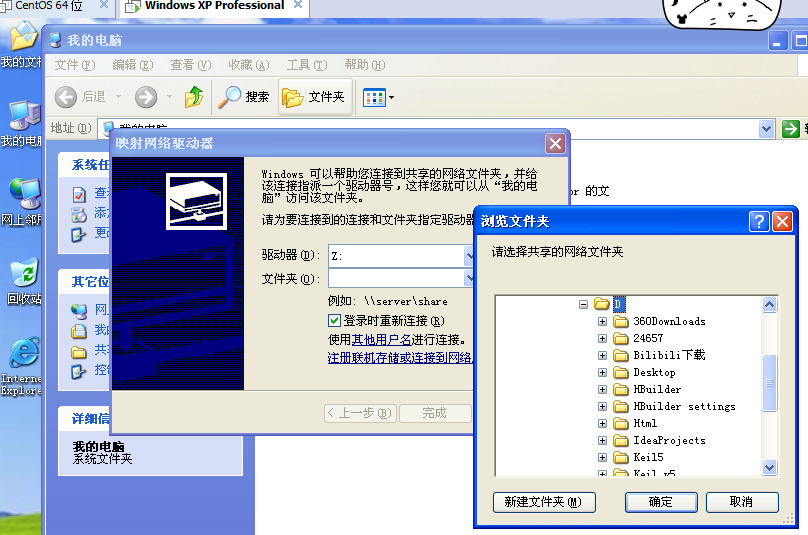
Task: Expand the HBuilder folder node
Action: (602, 390)
